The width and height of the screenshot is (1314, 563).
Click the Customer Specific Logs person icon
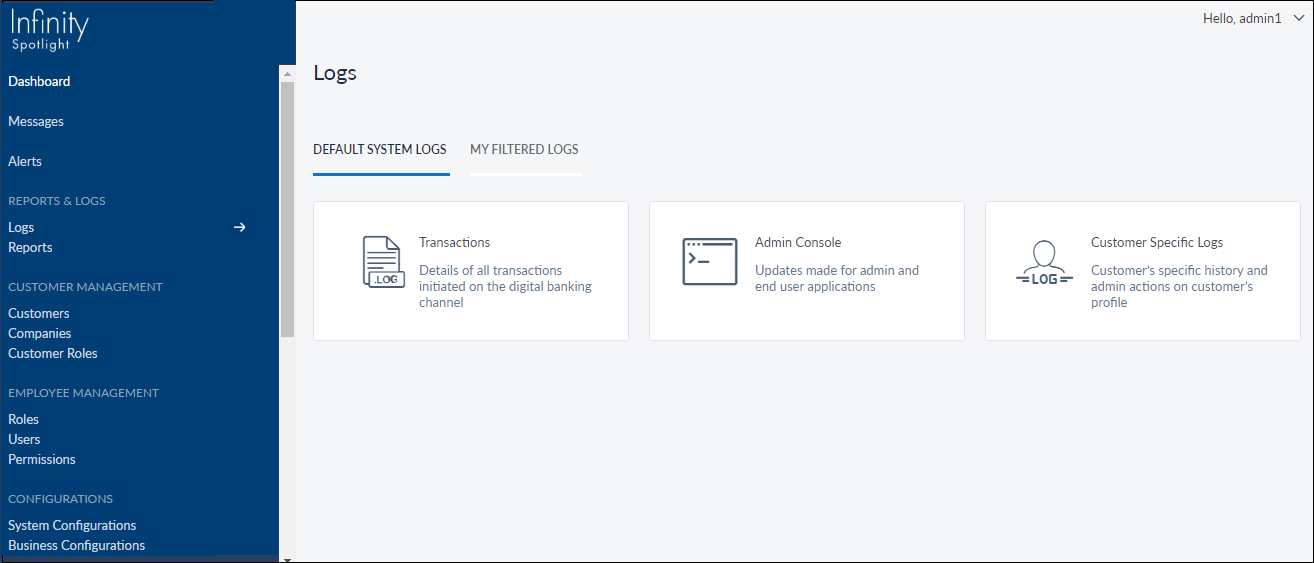(1044, 263)
